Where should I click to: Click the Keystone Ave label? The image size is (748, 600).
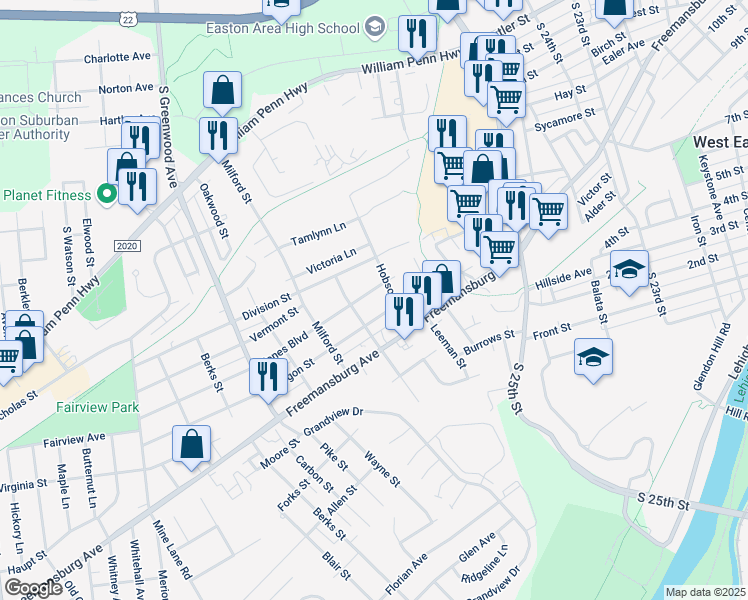pyautogui.click(x=711, y=187)
